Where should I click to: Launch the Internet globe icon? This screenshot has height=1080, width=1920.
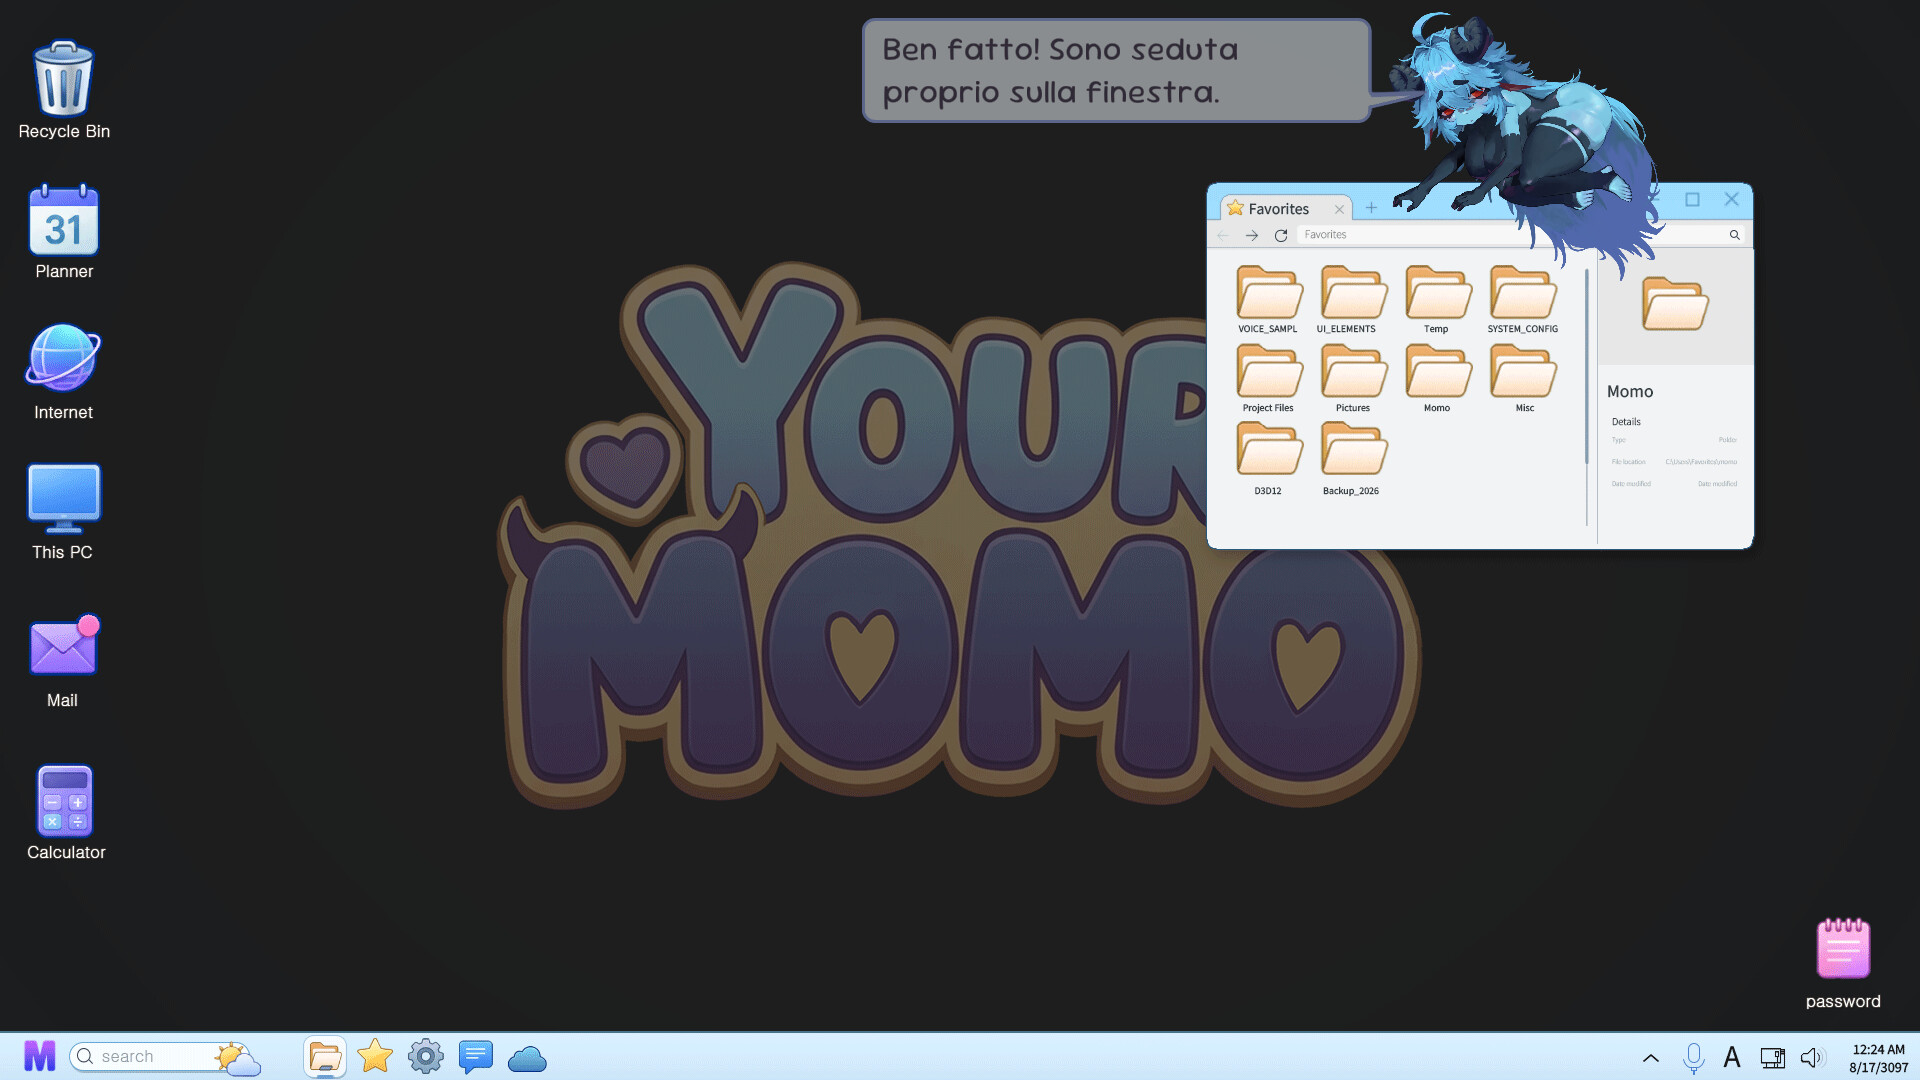pyautogui.click(x=63, y=372)
